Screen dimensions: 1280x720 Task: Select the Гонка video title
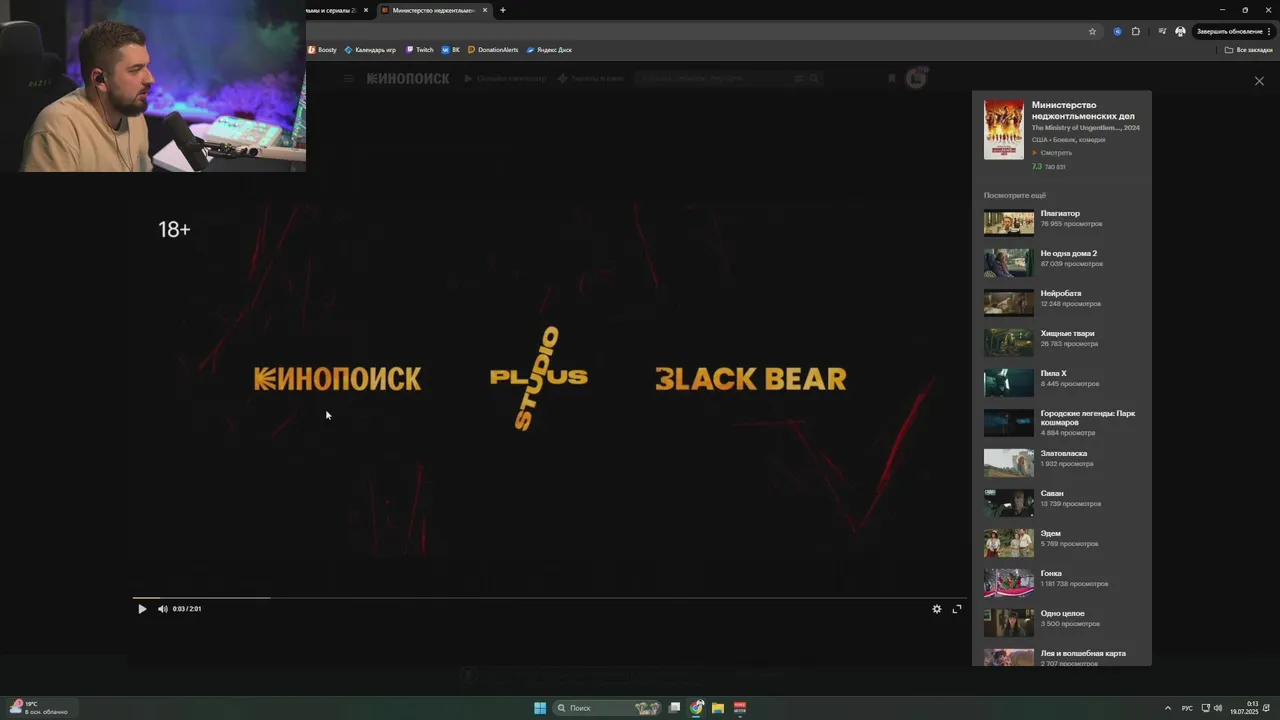coord(1051,573)
